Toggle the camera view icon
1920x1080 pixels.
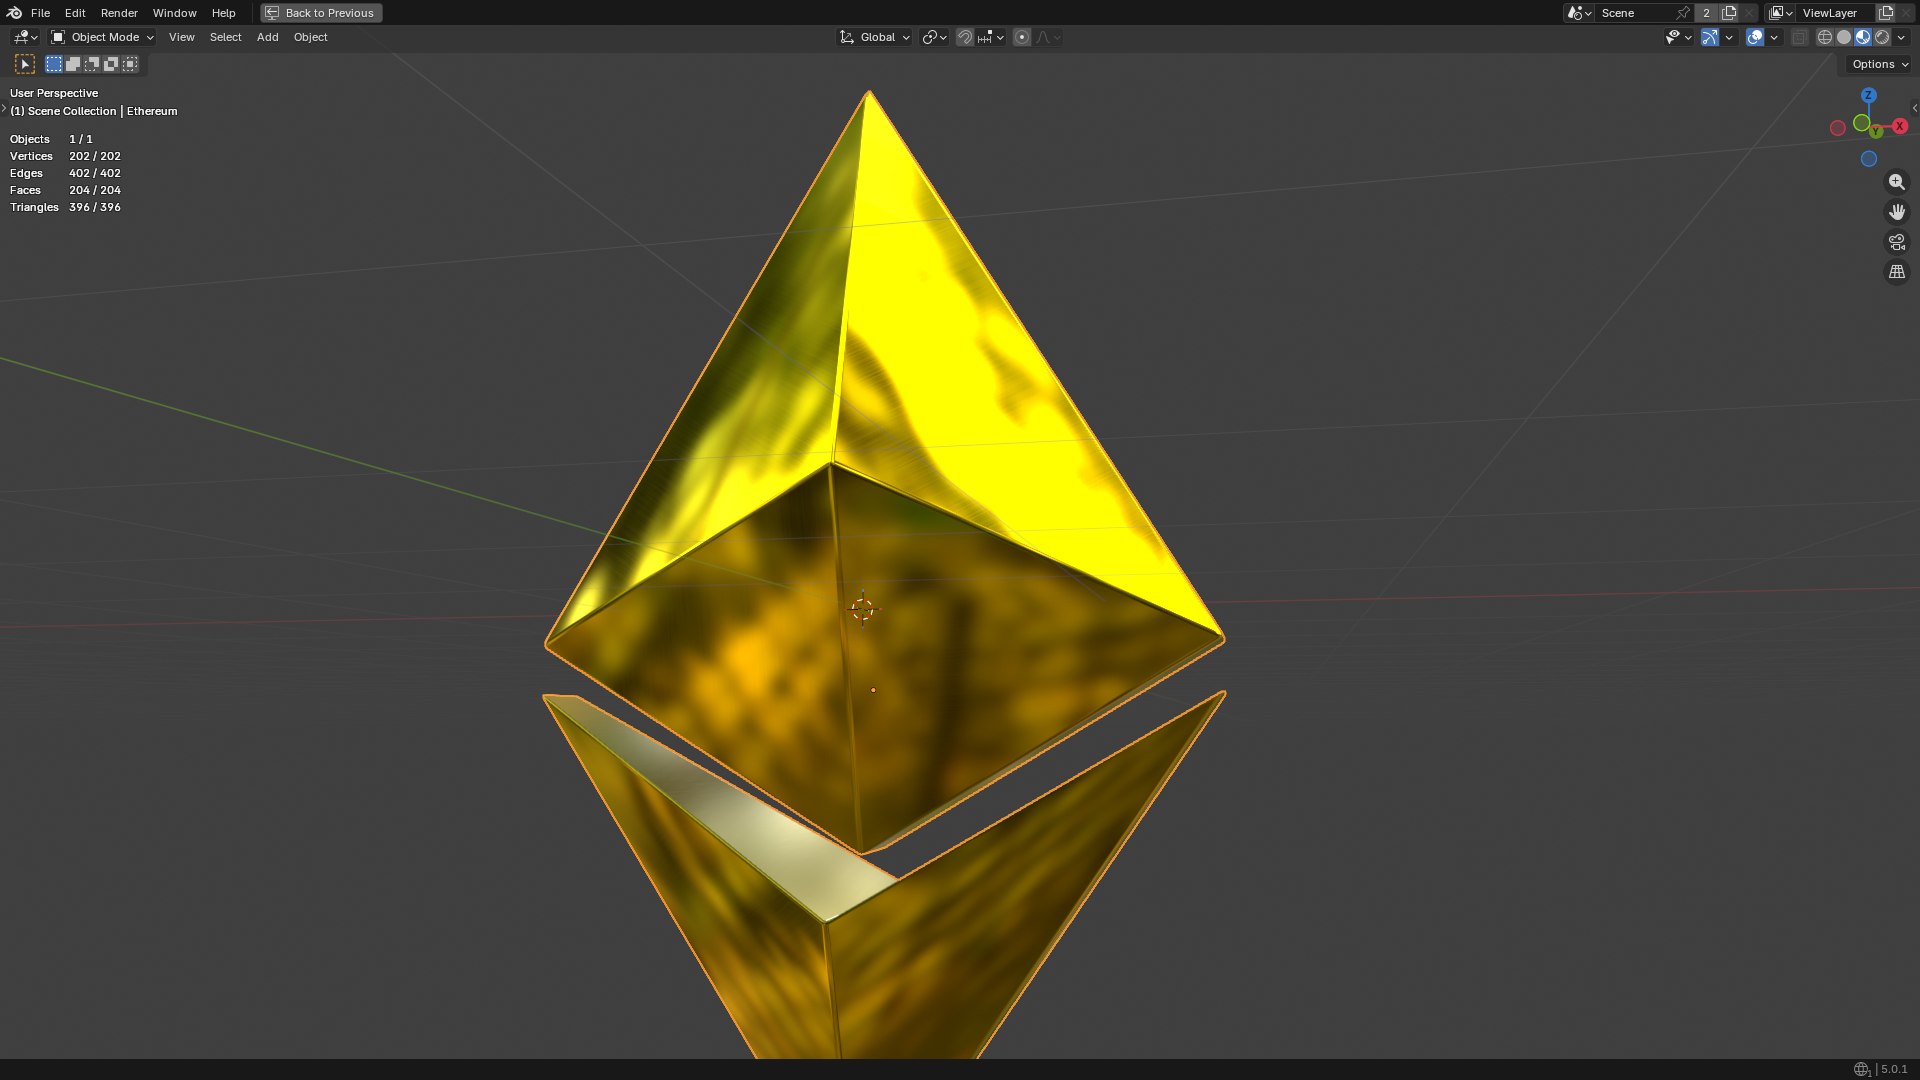point(1896,242)
